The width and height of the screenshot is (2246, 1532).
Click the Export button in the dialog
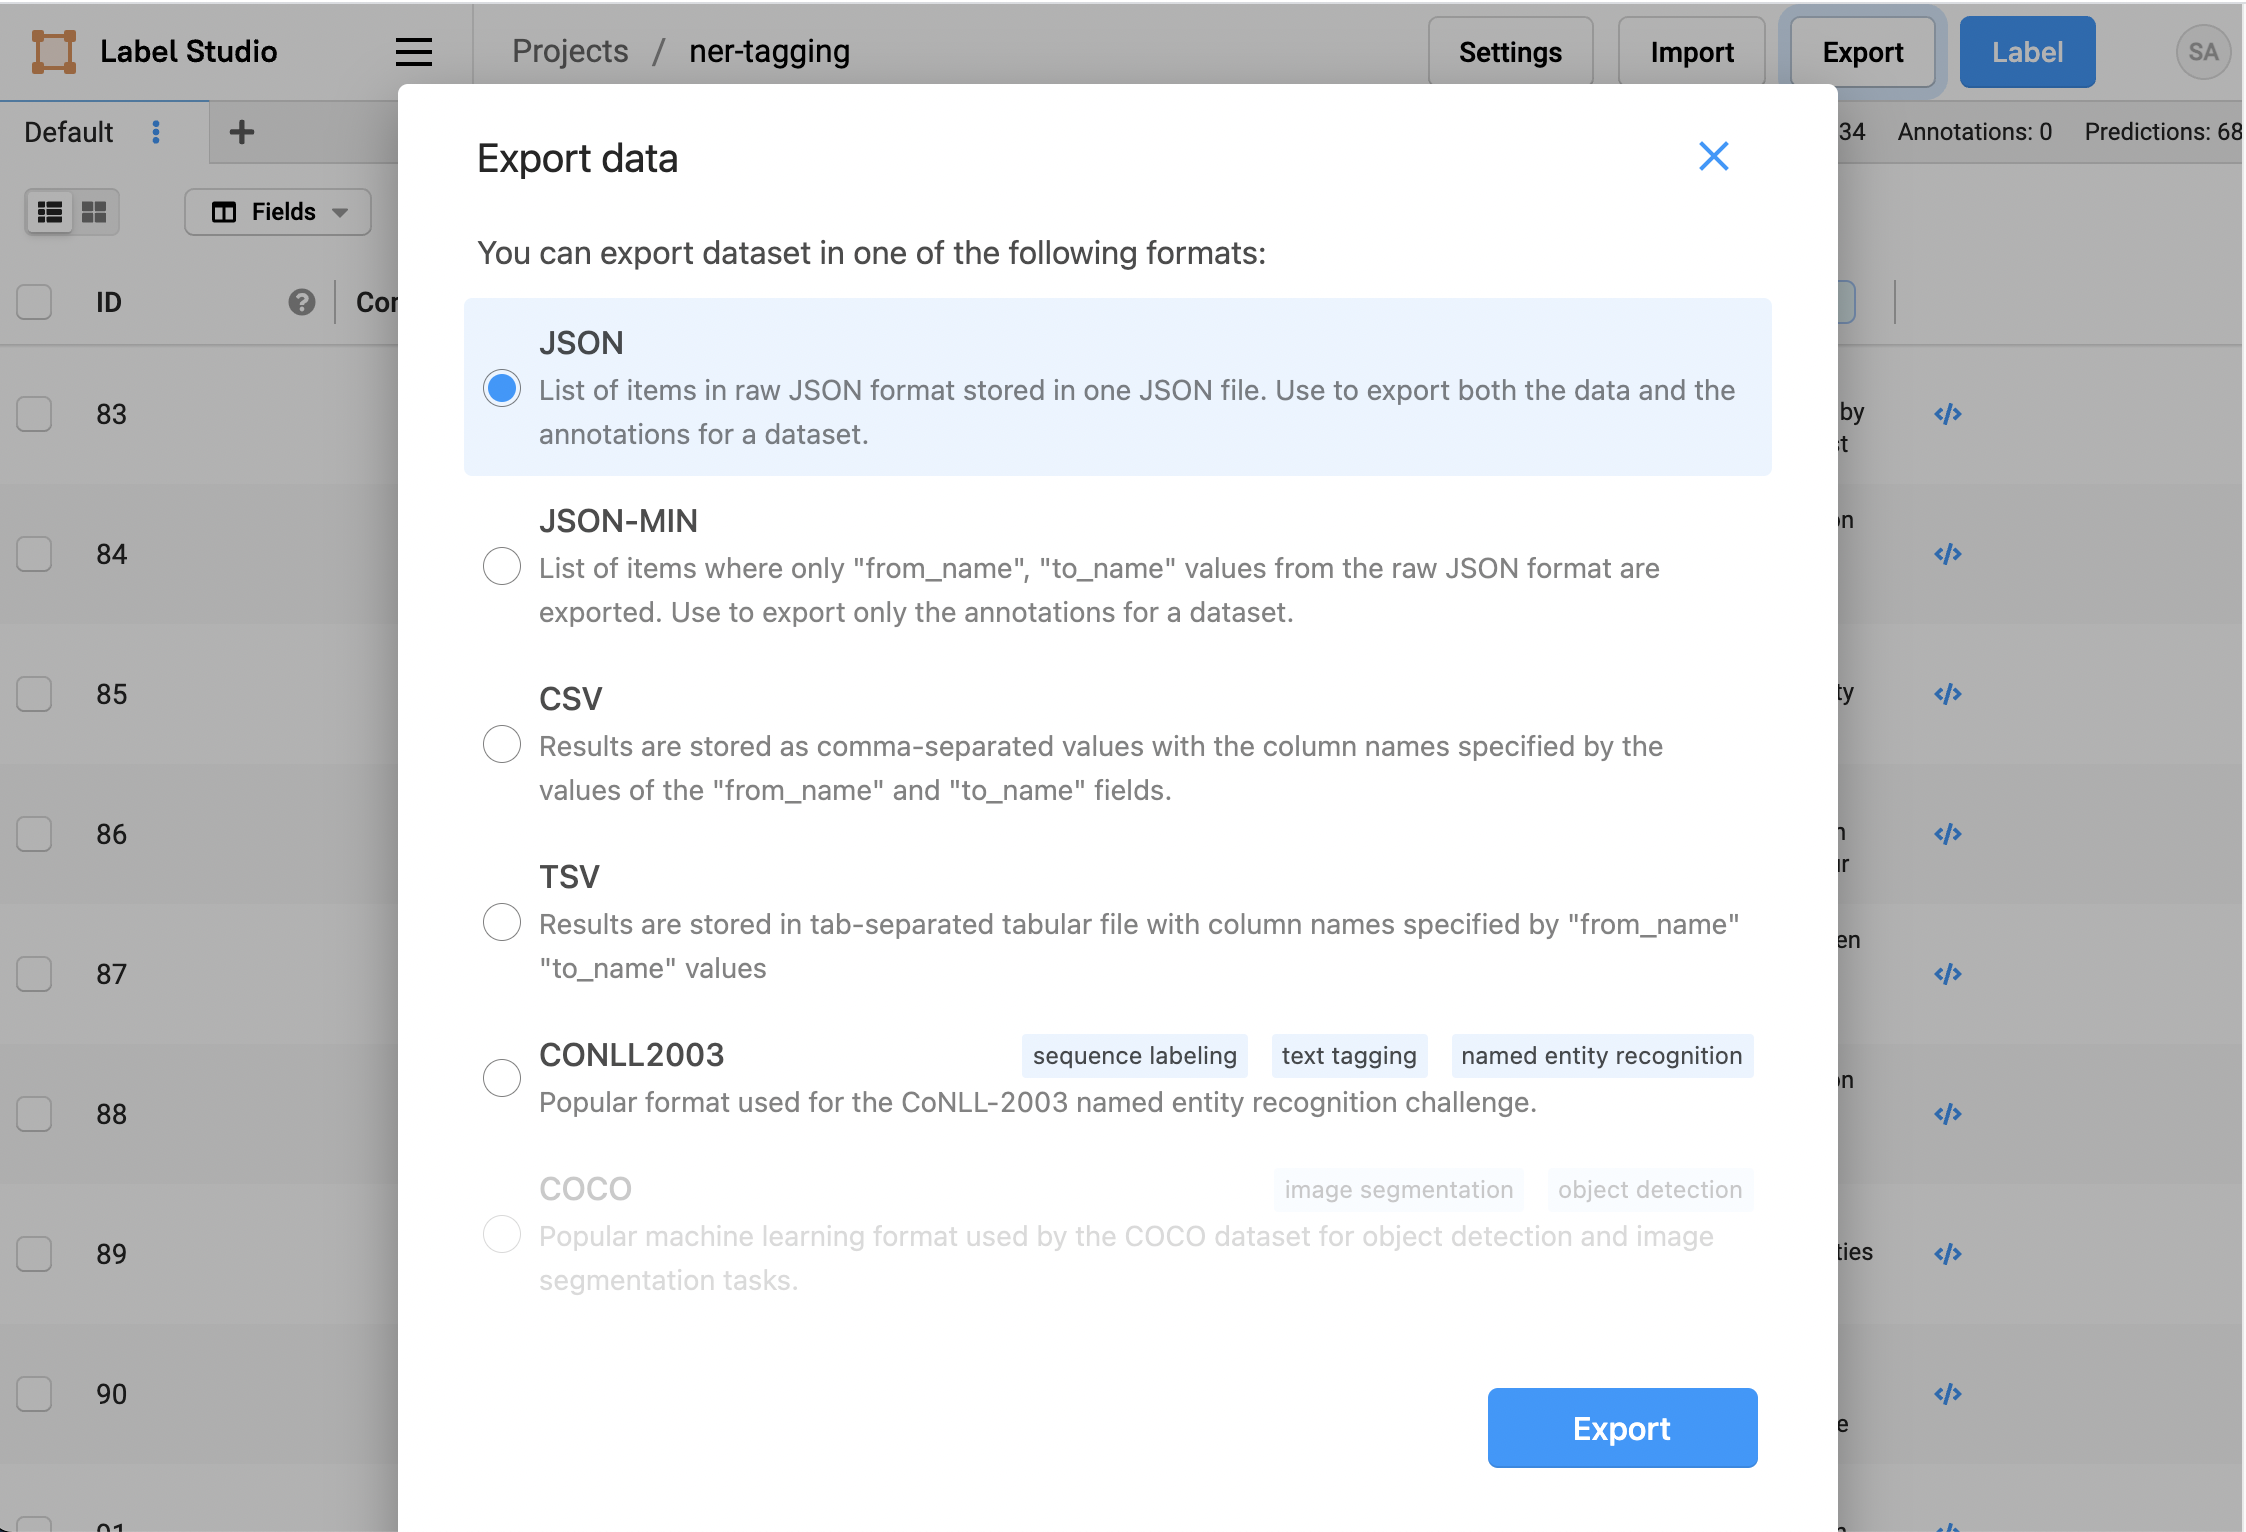[1621, 1428]
